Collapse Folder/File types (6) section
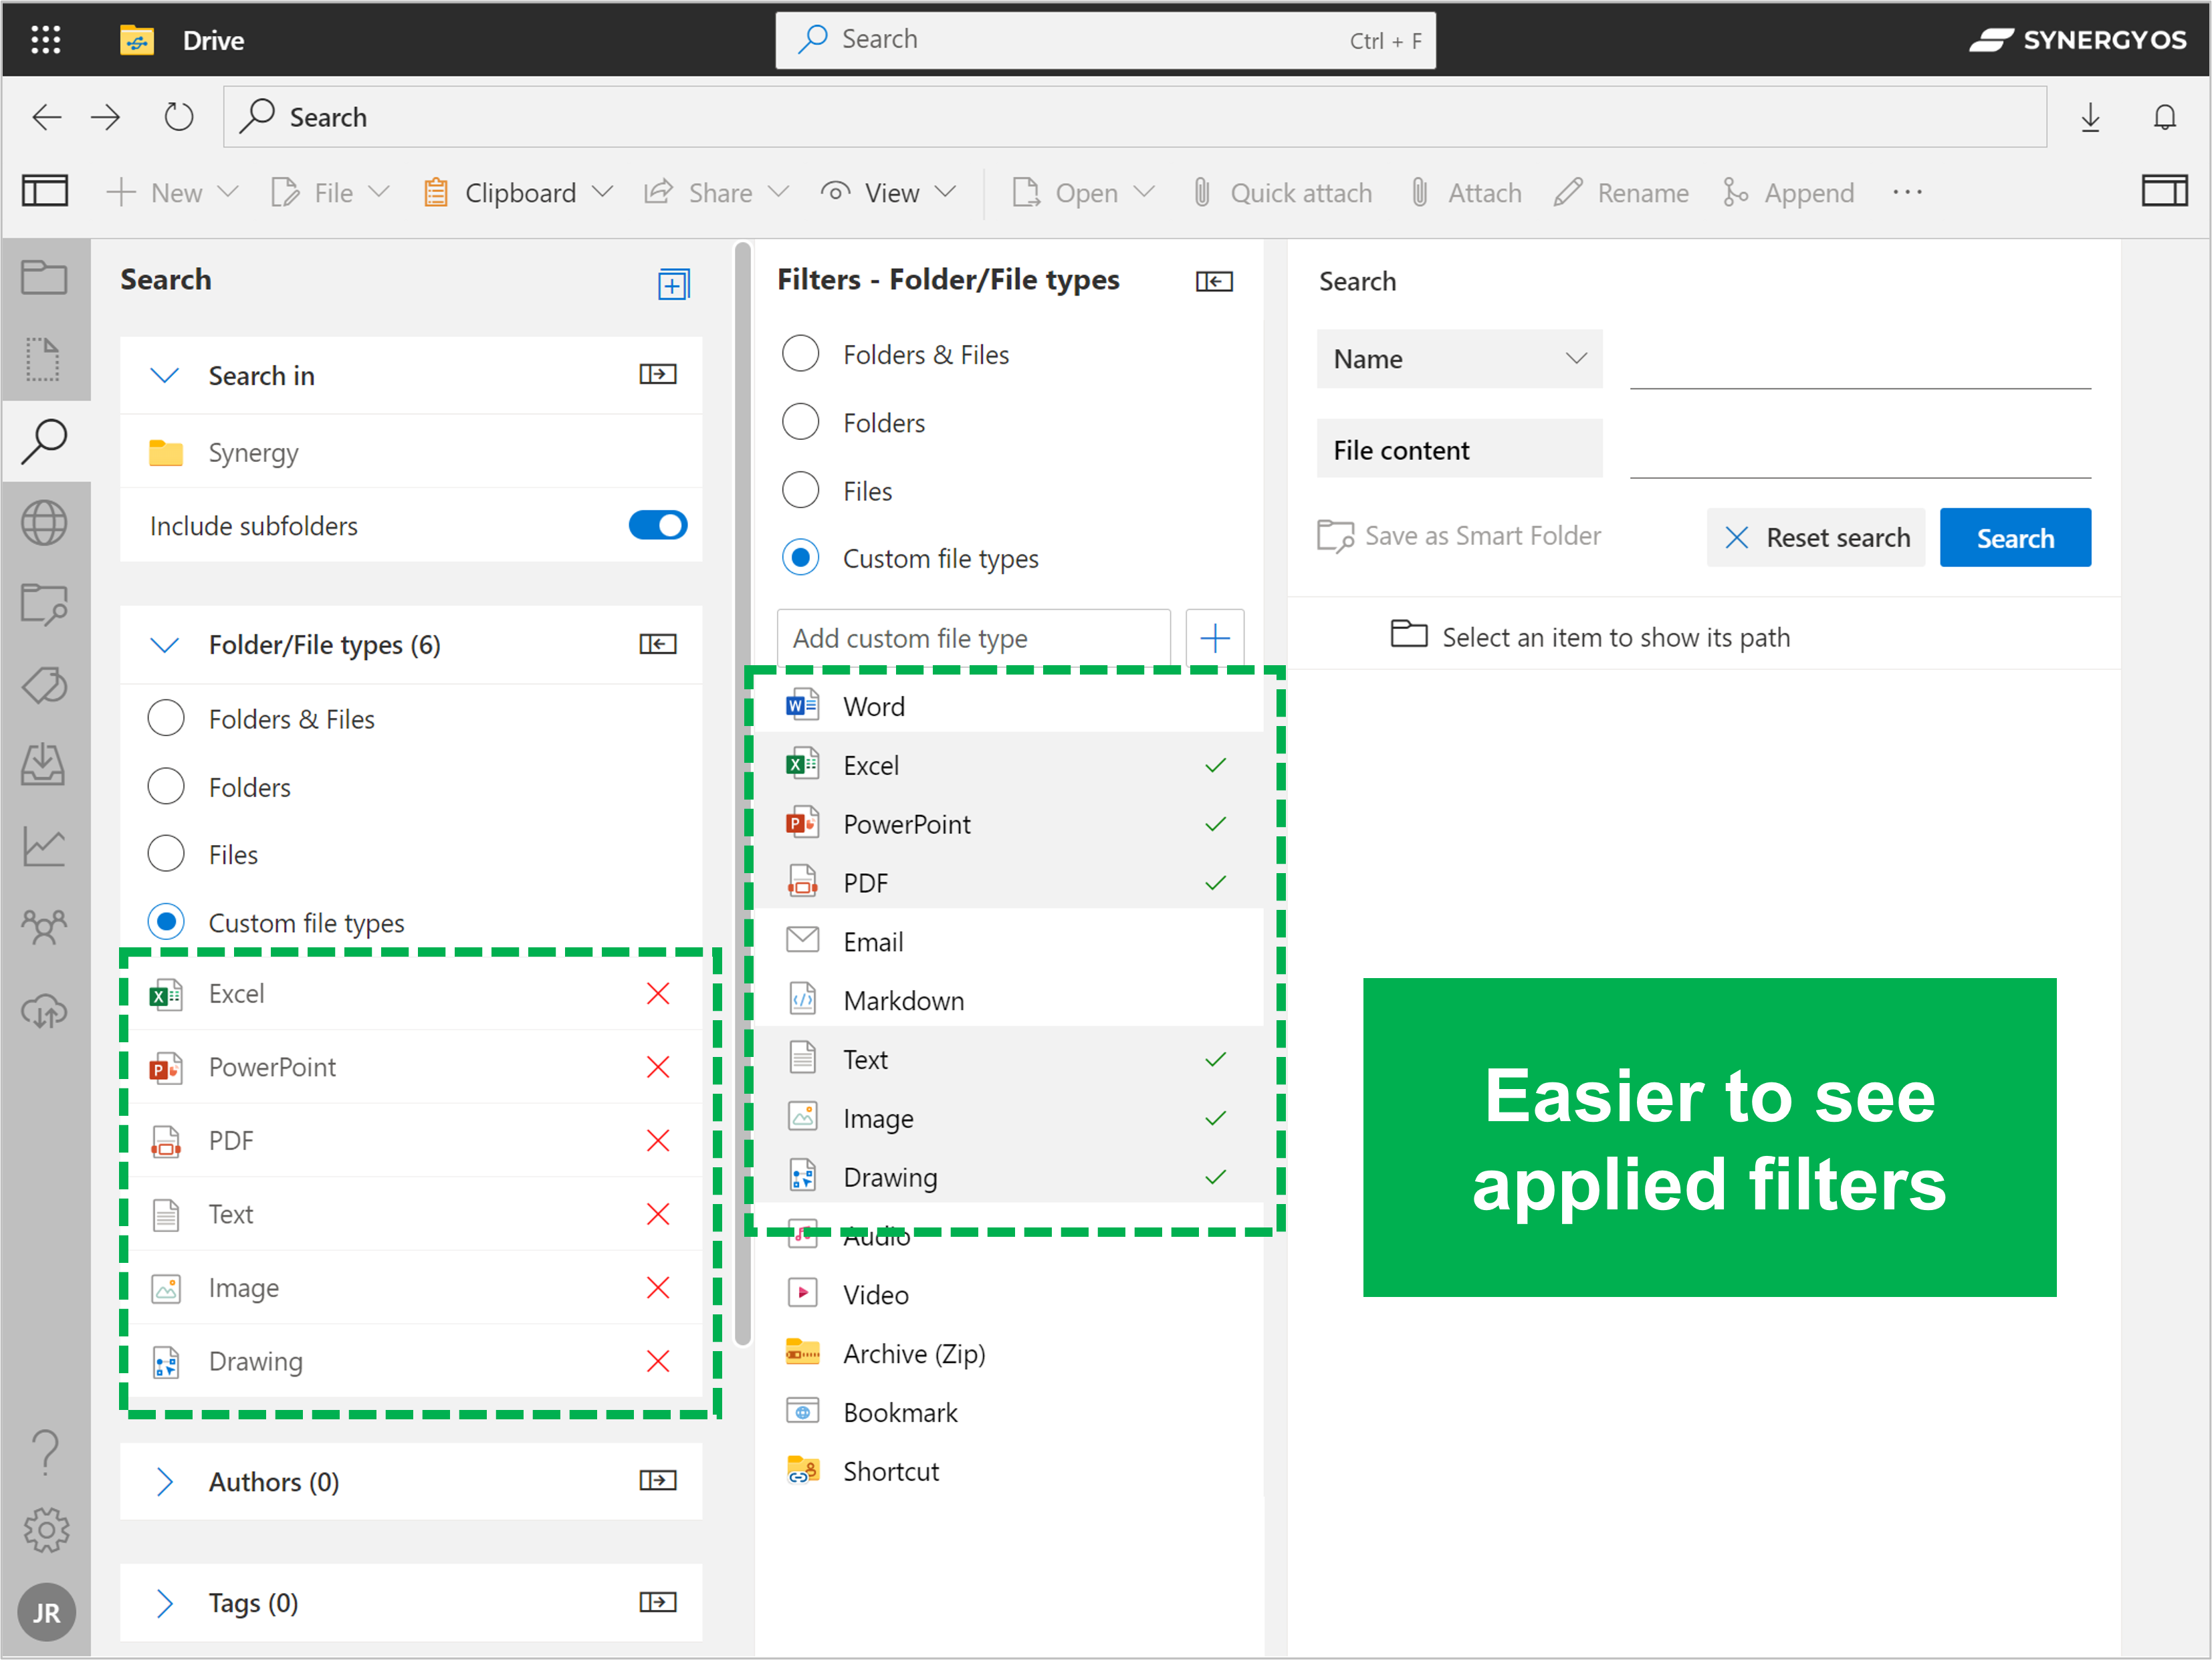Image resolution: width=2212 pixels, height=1660 pixels. tap(165, 645)
